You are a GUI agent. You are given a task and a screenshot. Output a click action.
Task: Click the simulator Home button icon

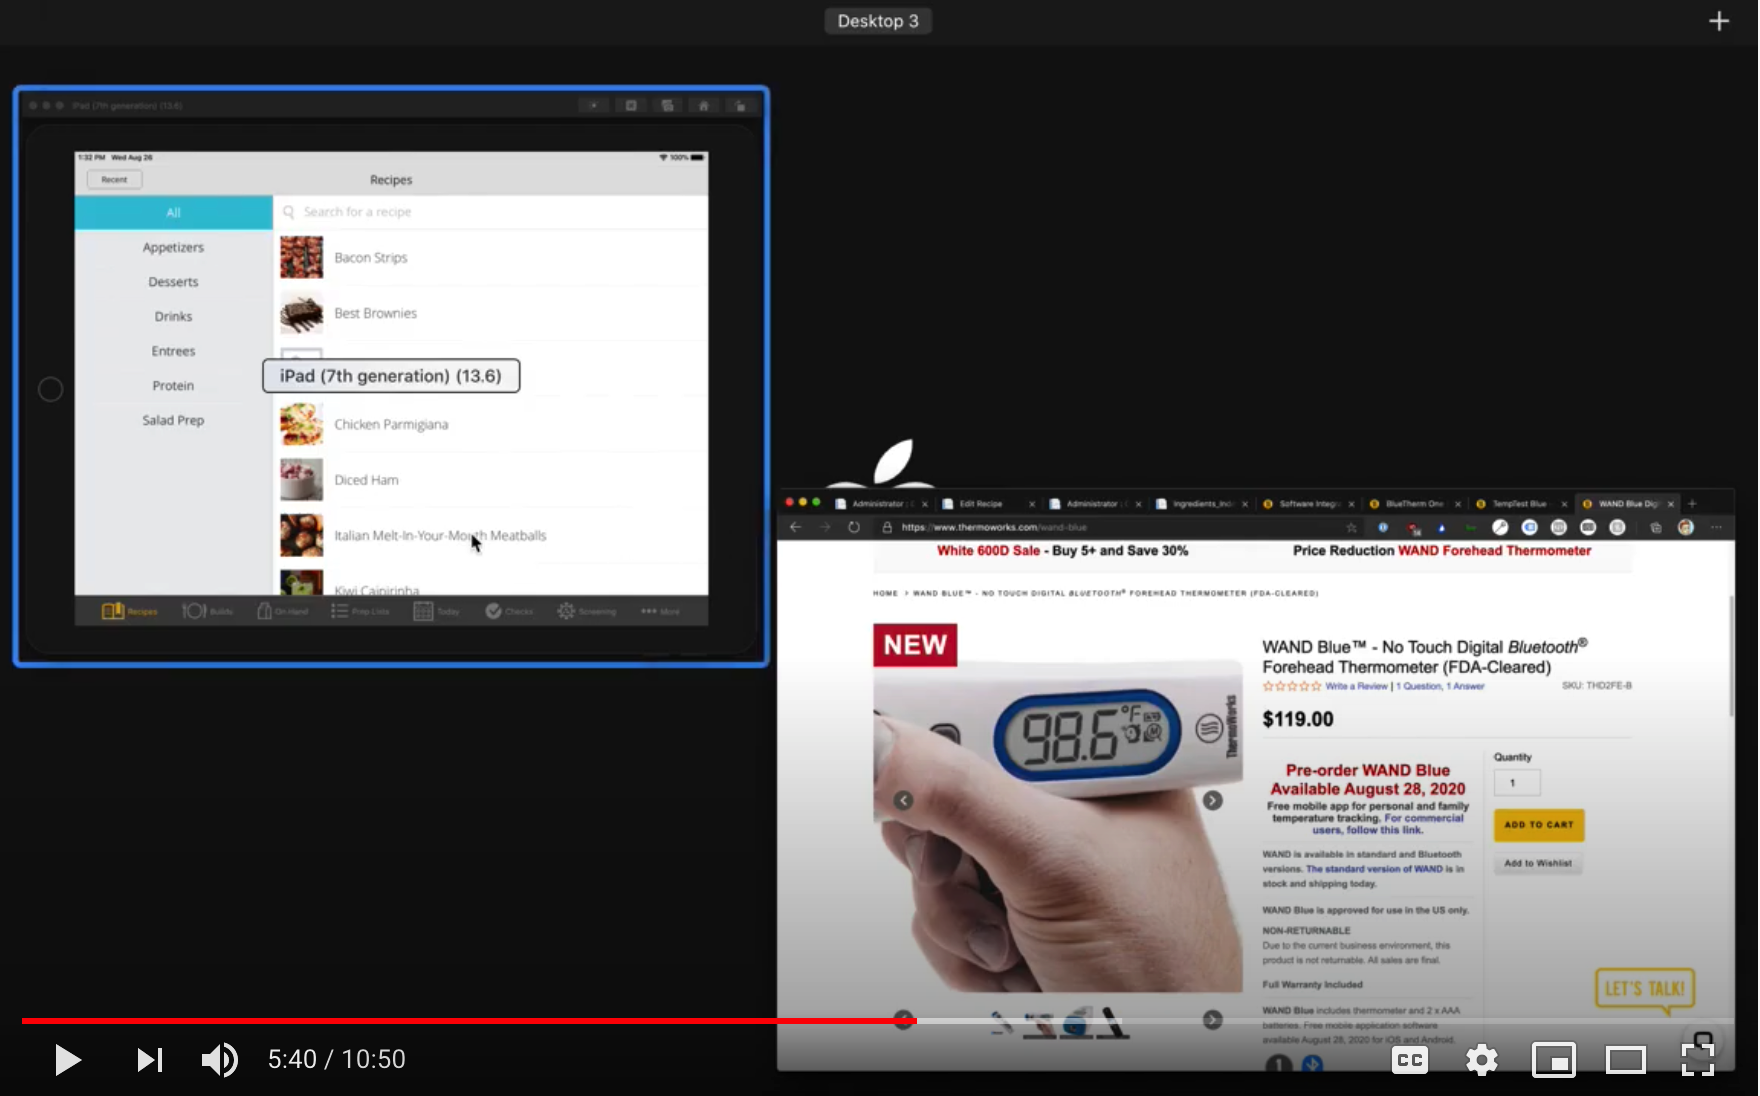pos(704,106)
